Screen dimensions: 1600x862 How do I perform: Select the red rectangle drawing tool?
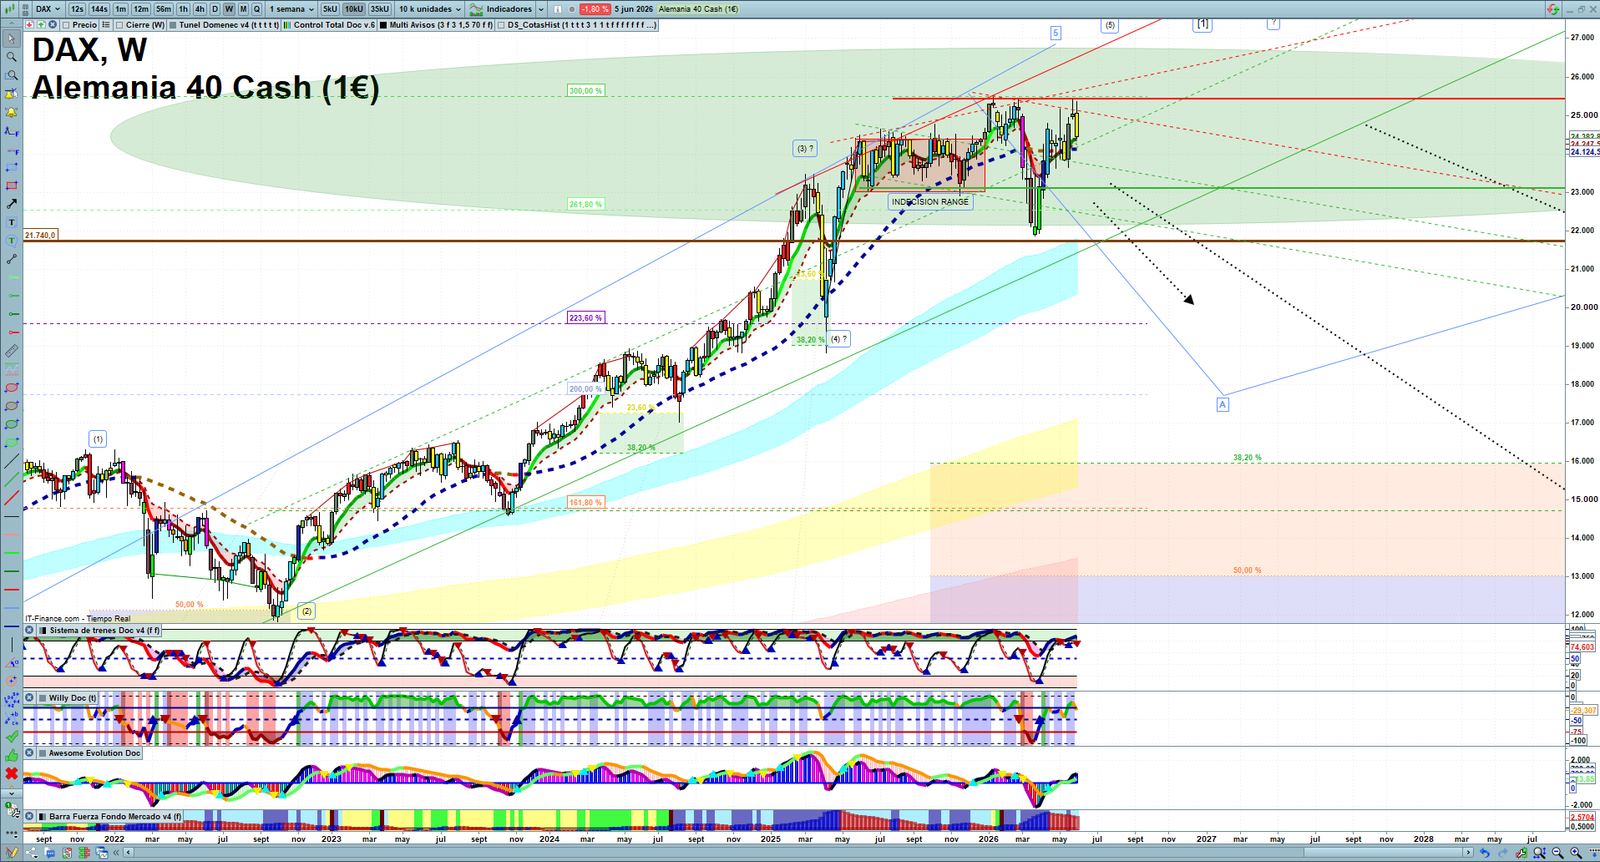click(x=12, y=186)
